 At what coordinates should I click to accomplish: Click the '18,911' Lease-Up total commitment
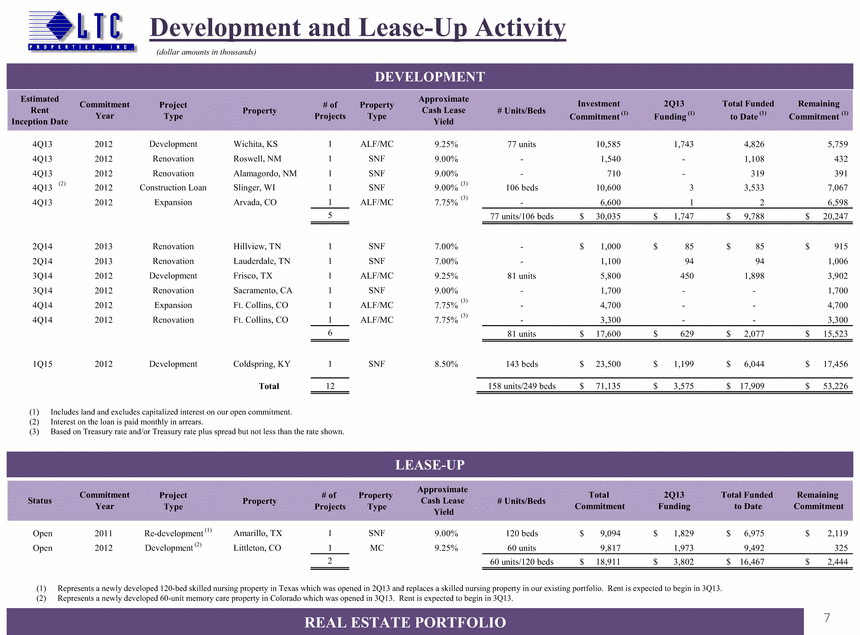[608, 562]
